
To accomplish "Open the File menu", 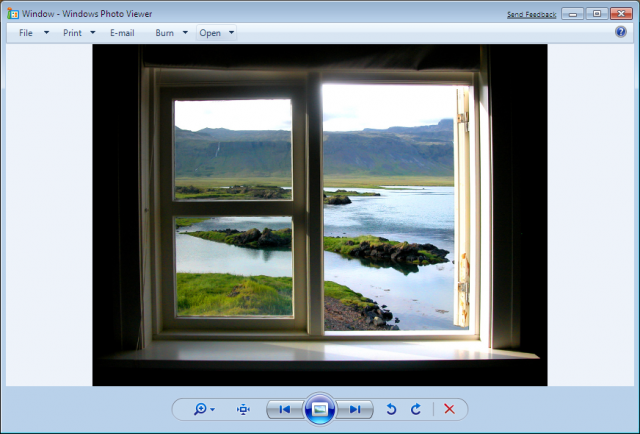I will (x=26, y=33).
